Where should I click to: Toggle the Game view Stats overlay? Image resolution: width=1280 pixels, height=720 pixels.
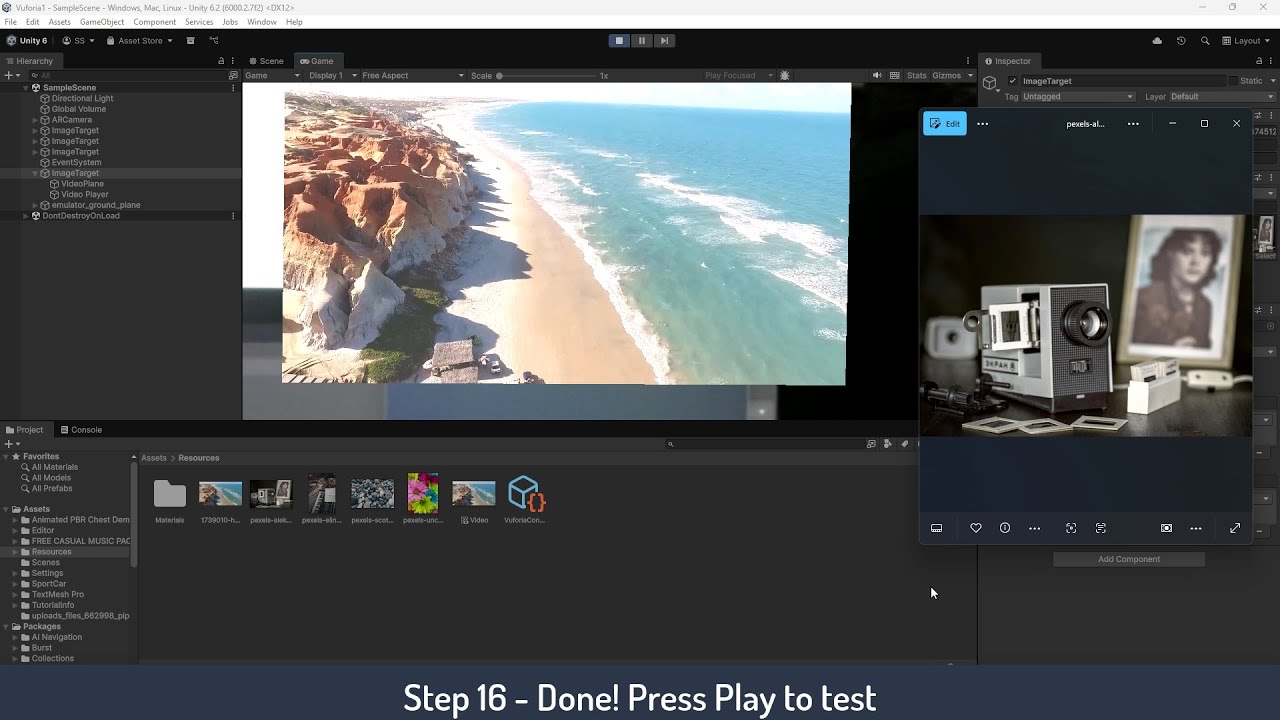tap(917, 75)
